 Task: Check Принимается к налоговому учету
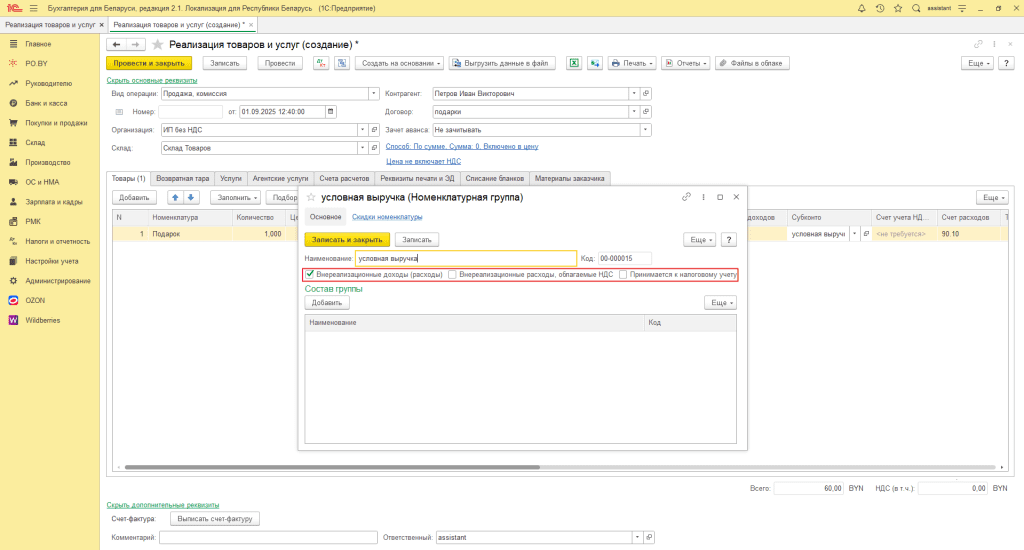tap(623, 274)
